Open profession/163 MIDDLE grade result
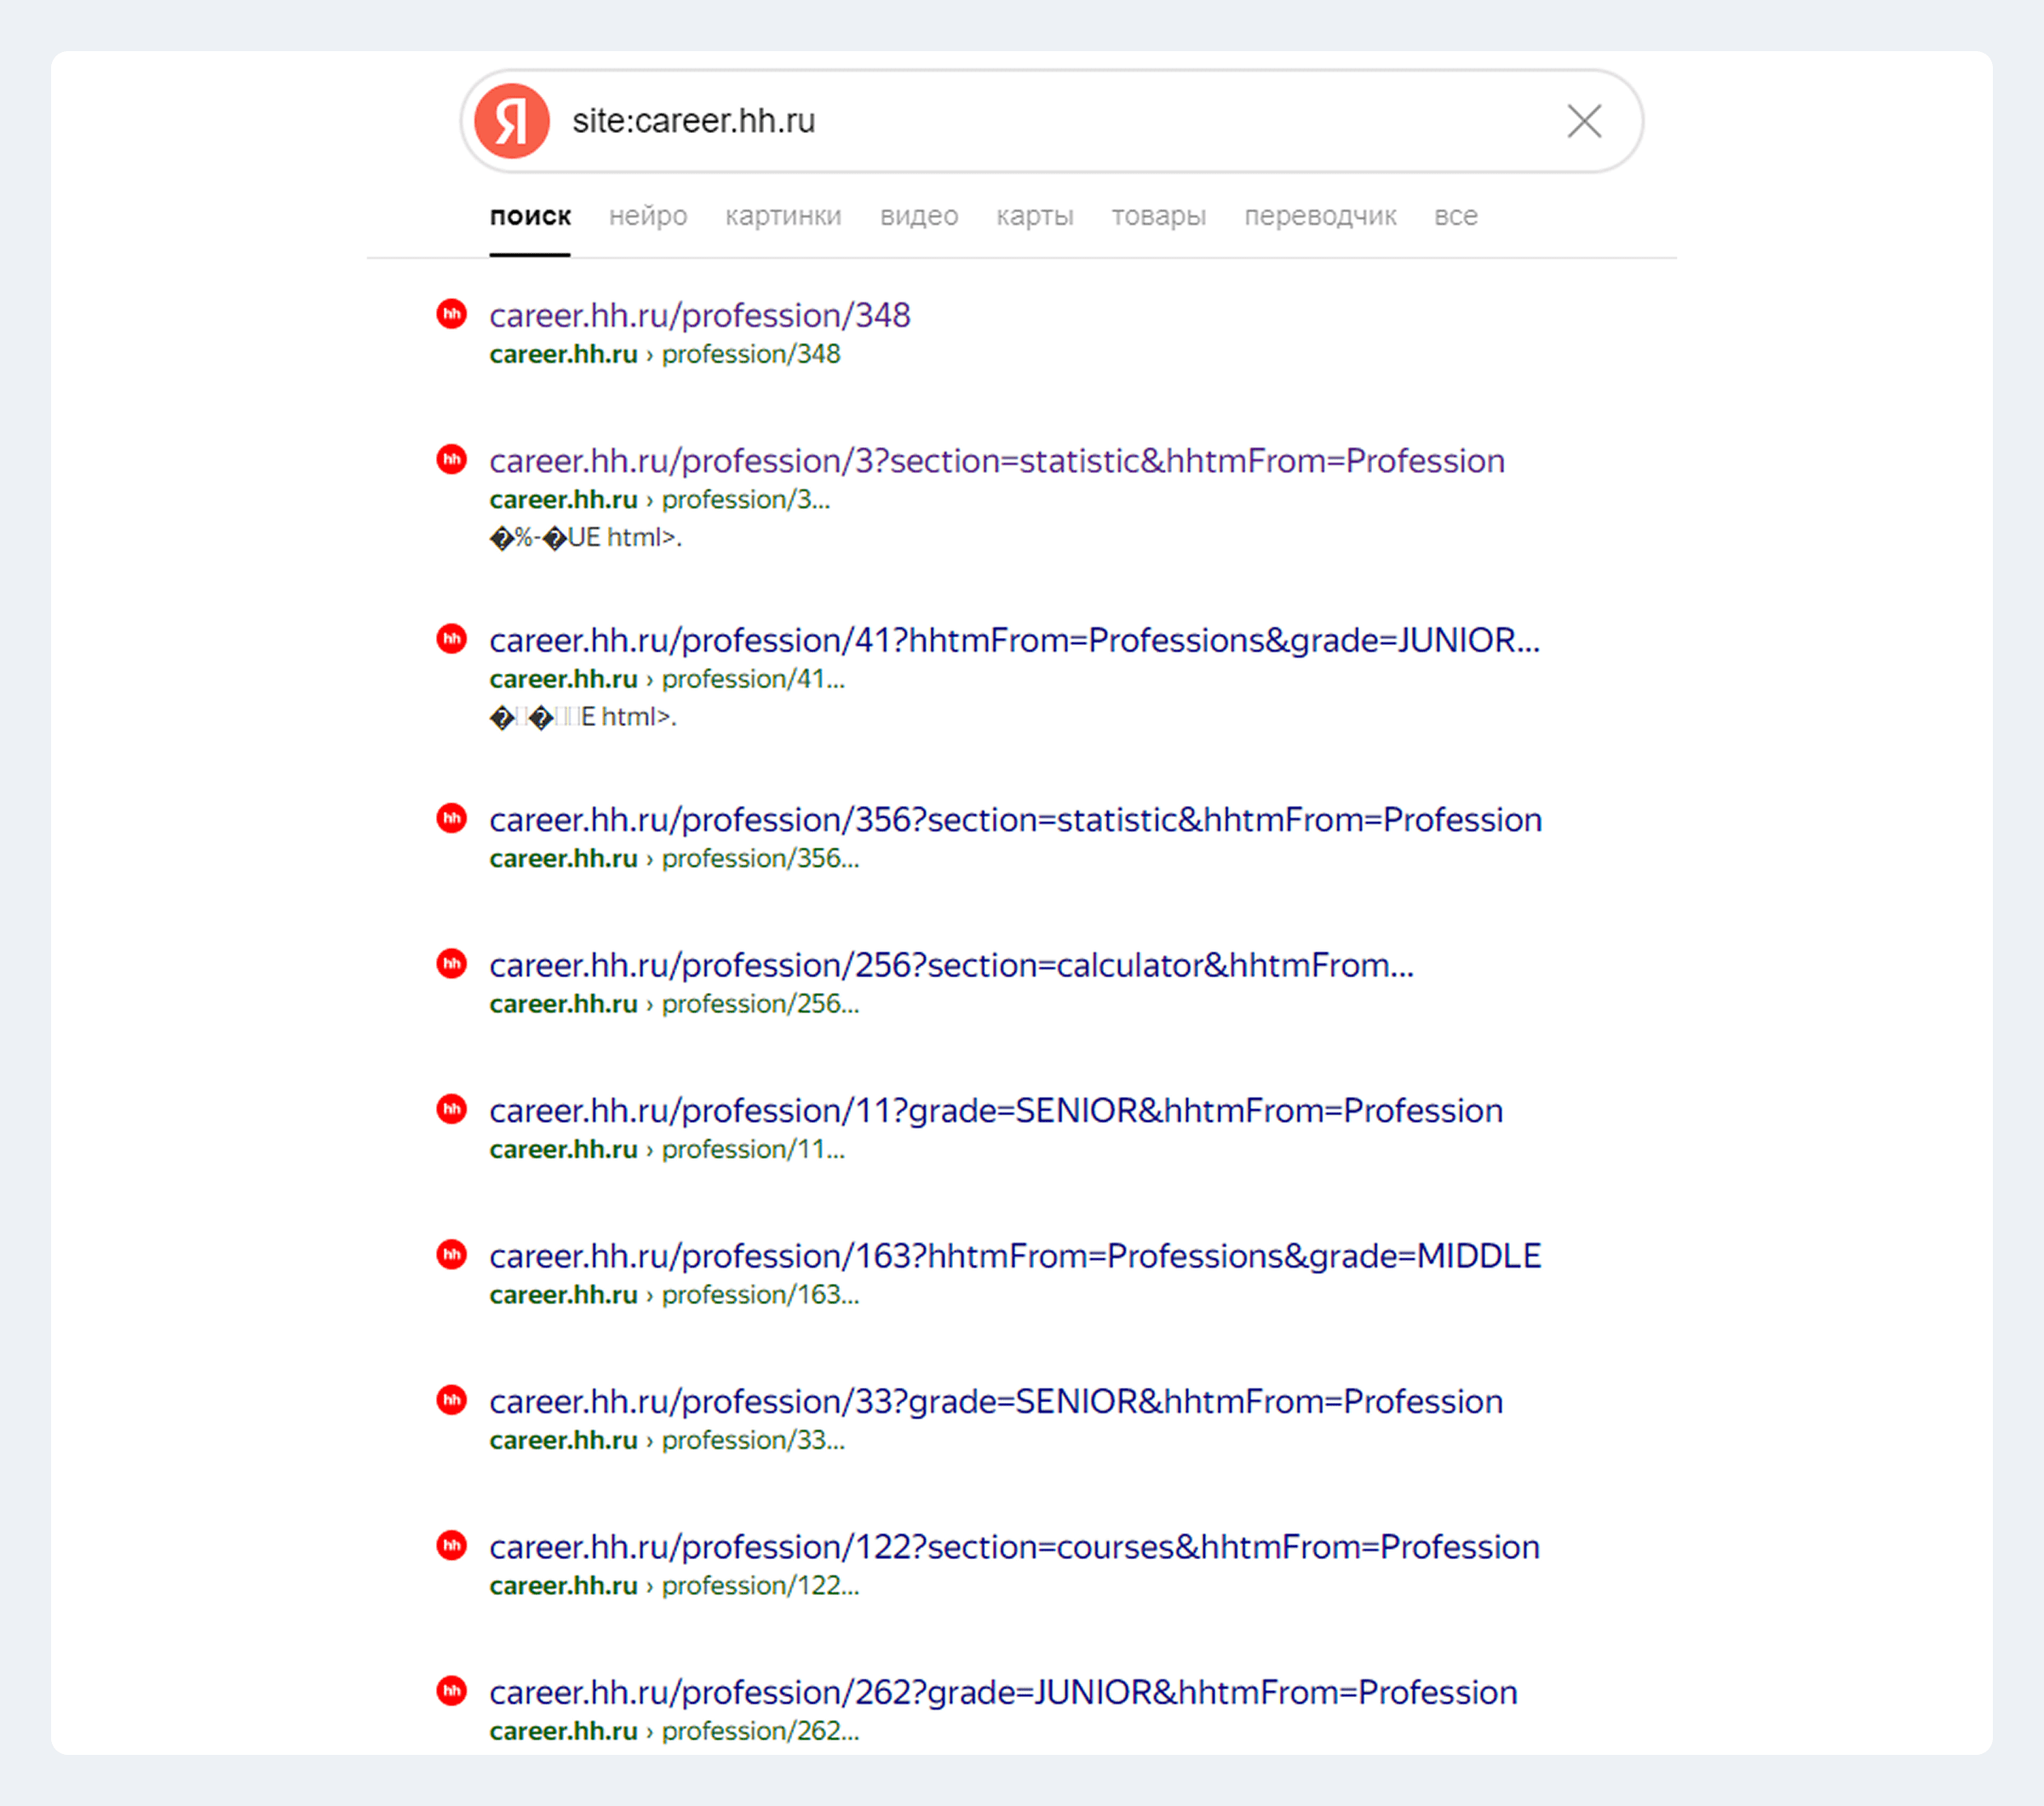 click(x=1014, y=1256)
